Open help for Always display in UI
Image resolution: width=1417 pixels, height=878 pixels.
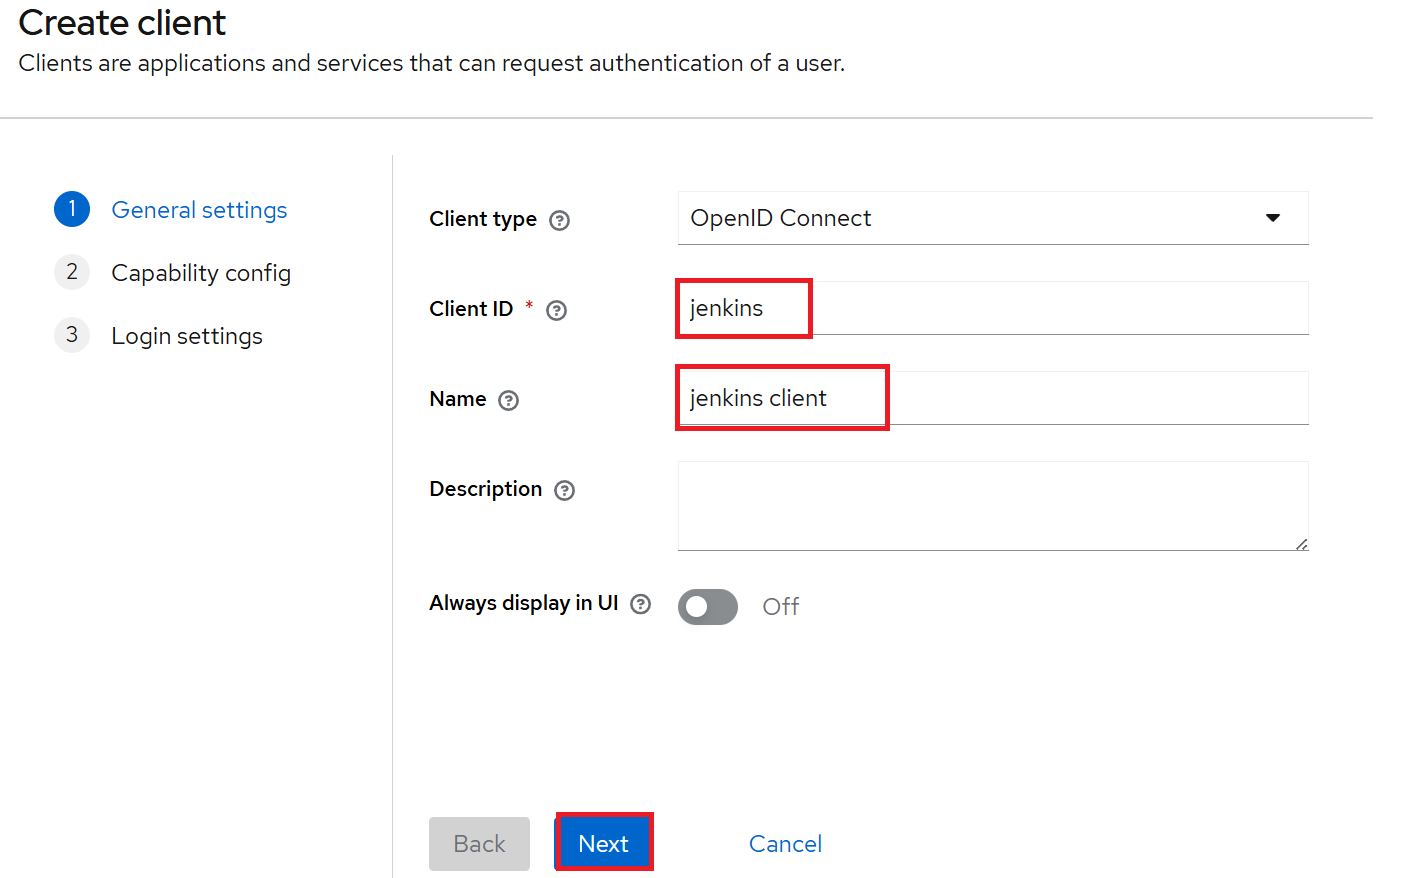pyautogui.click(x=641, y=604)
